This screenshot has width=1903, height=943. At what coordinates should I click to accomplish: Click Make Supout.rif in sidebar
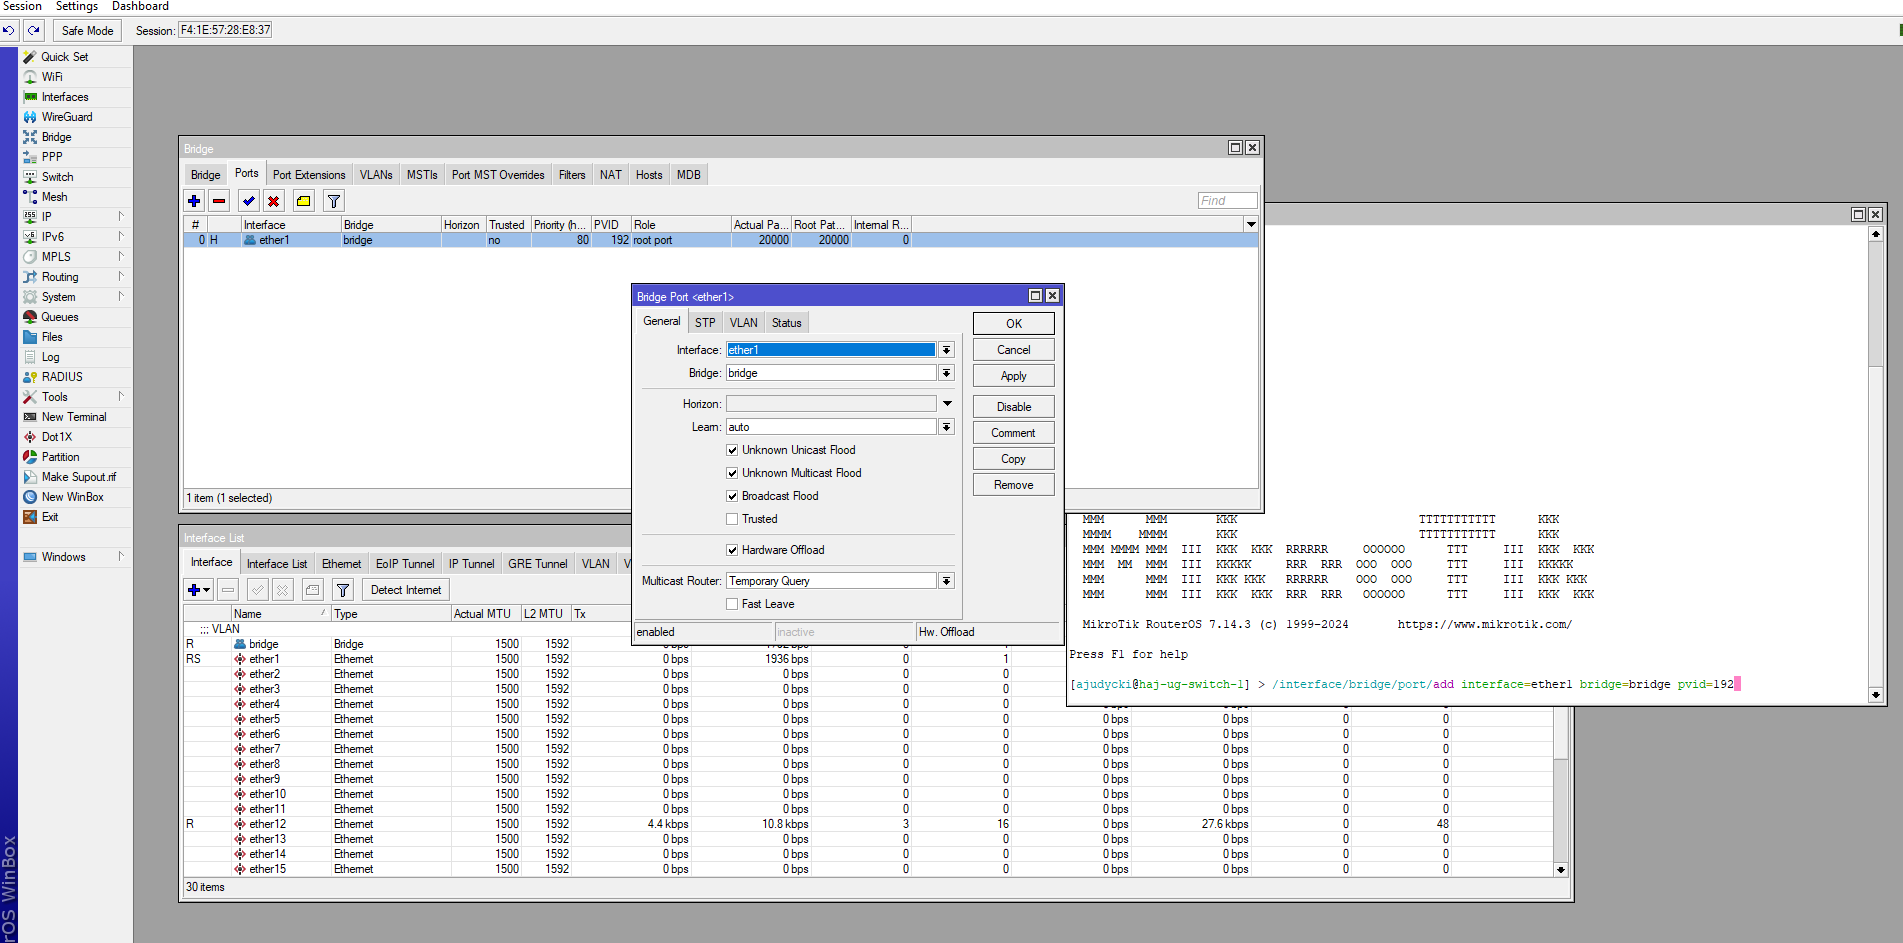pyautogui.click(x=78, y=477)
